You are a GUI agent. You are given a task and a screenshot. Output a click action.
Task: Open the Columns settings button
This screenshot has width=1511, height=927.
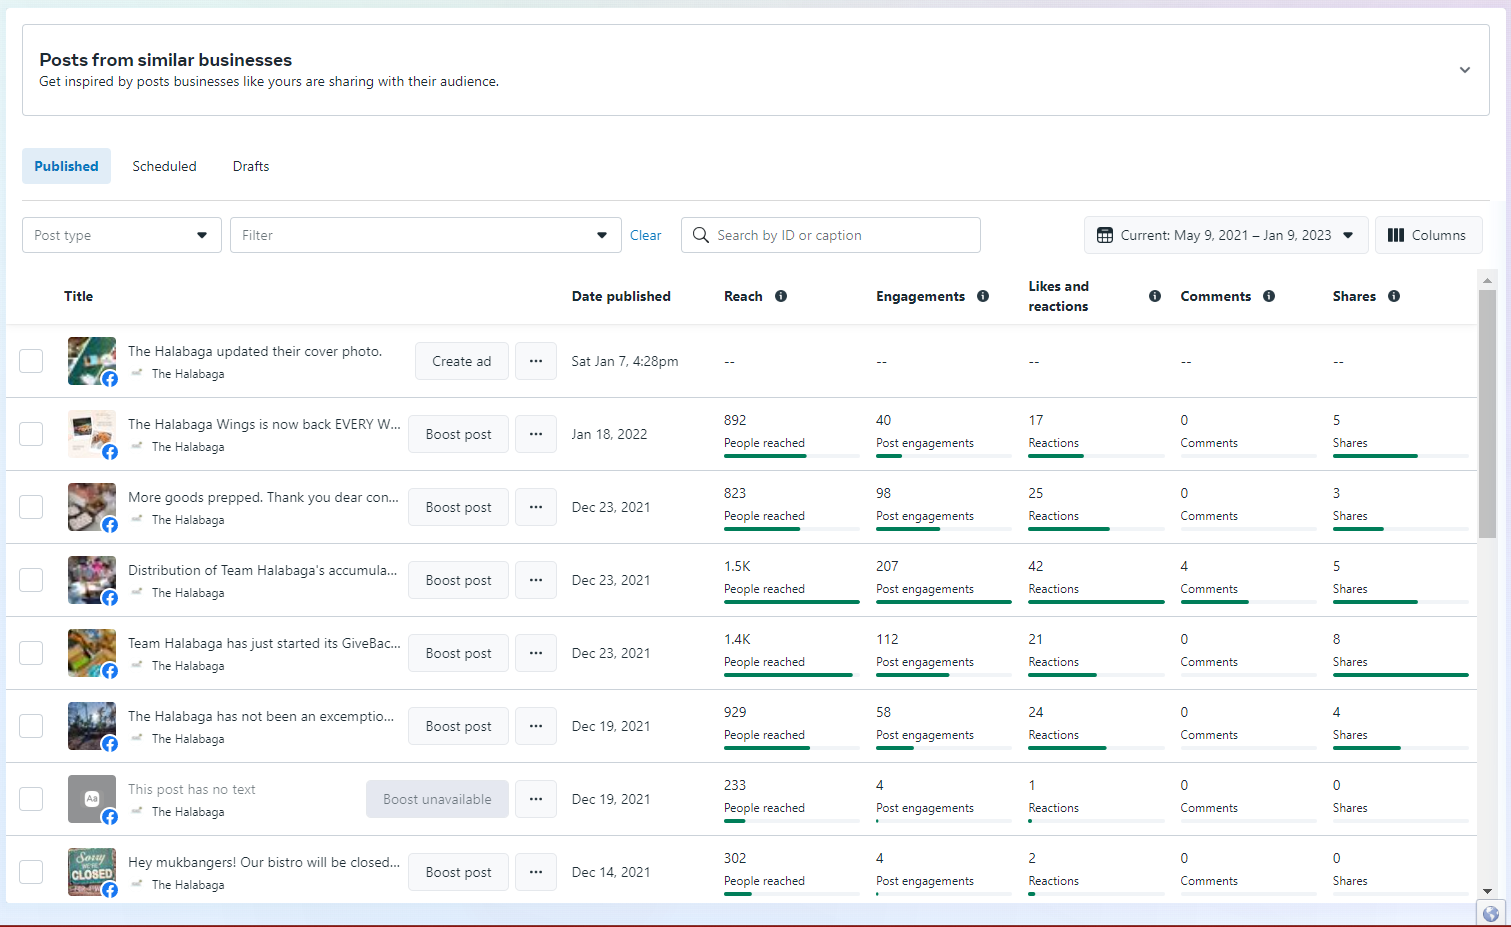pos(1428,235)
